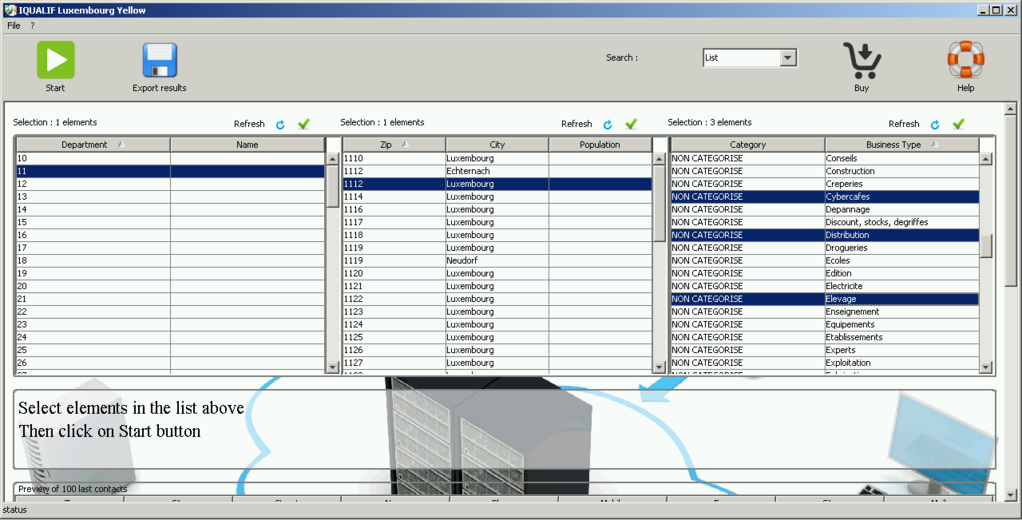This screenshot has height=520, width=1022.
Task: Refresh the Department list with blue arrow
Action: tap(280, 124)
